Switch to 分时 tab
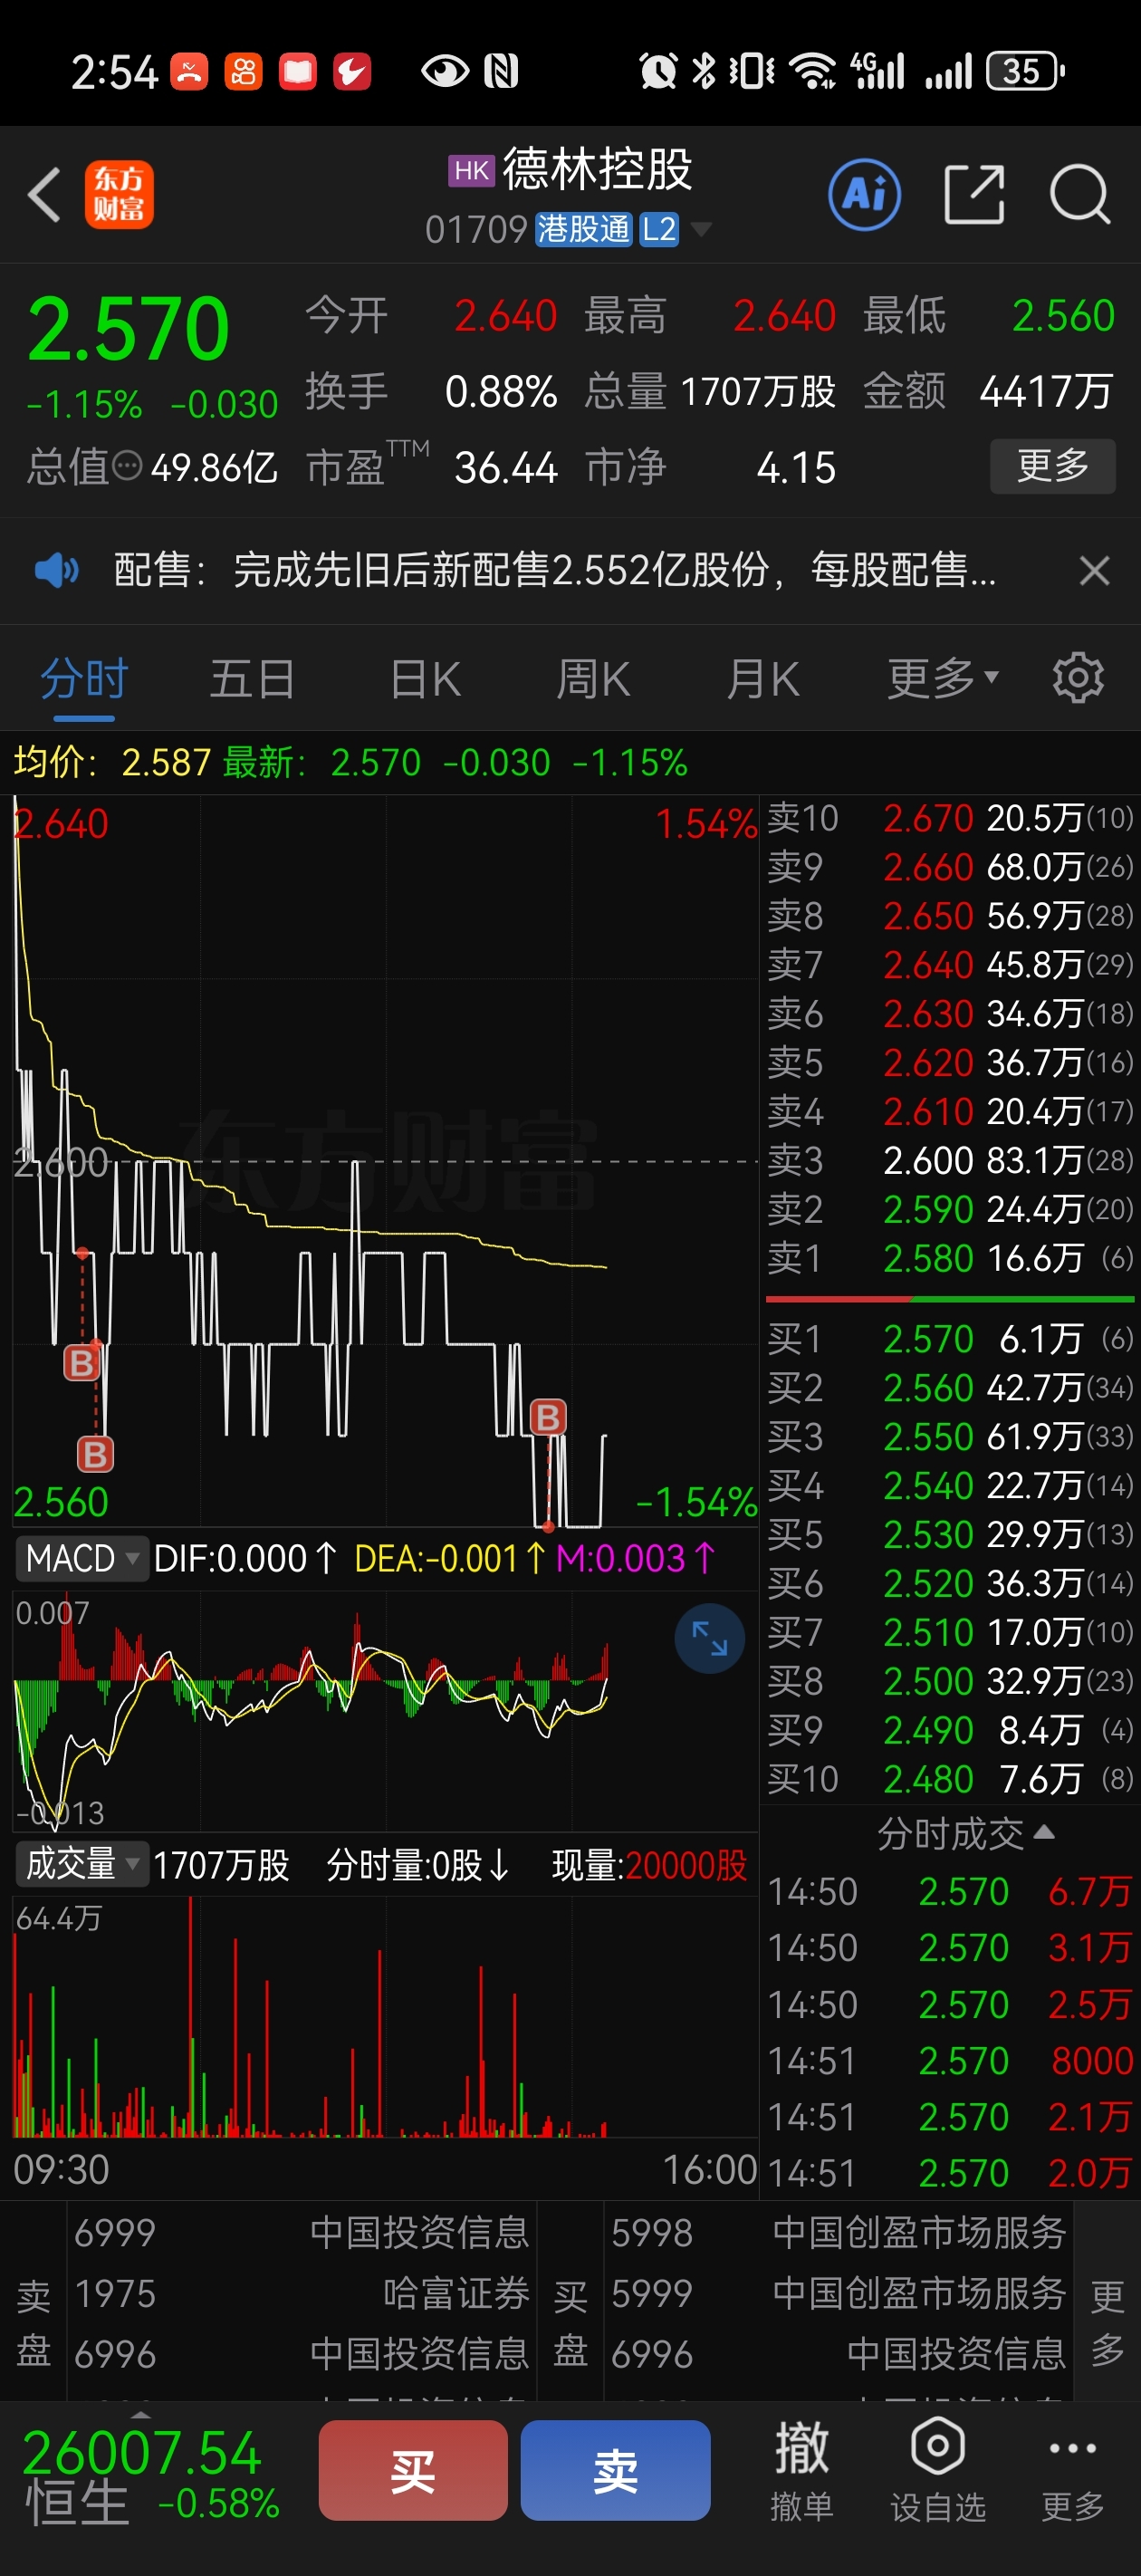1141x2576 pixels. (x=84, y=679)
